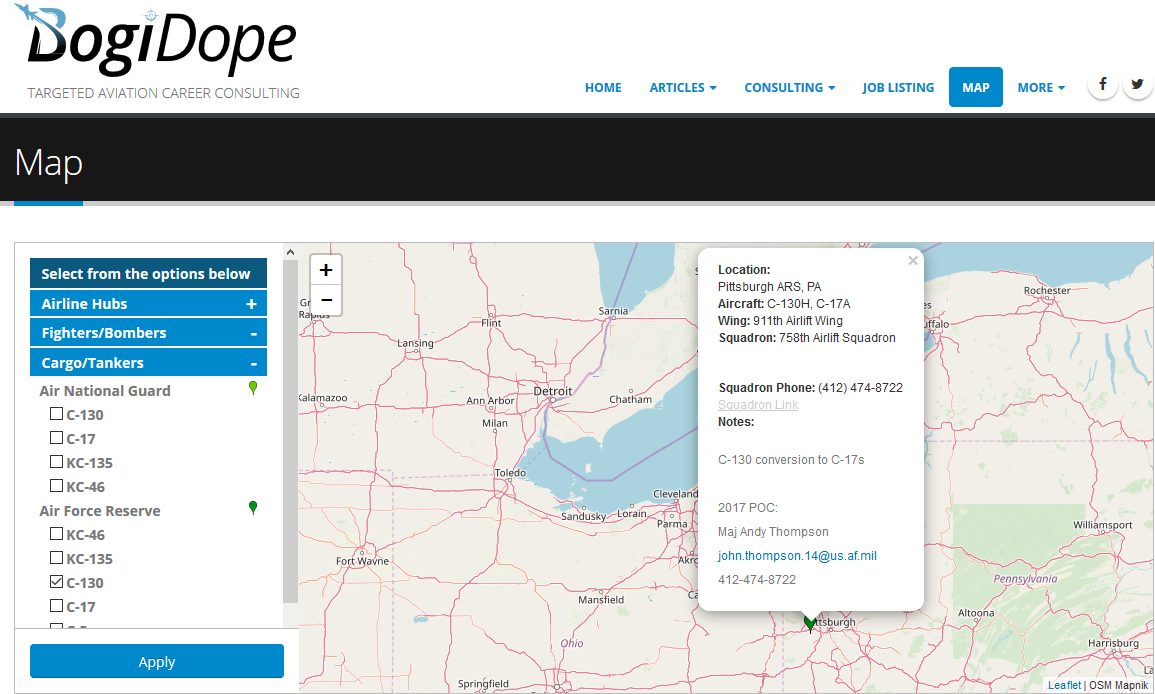Check Air Force Reserve KC-46 box
Screen dimensions: 1155x694
pos(56,533)
